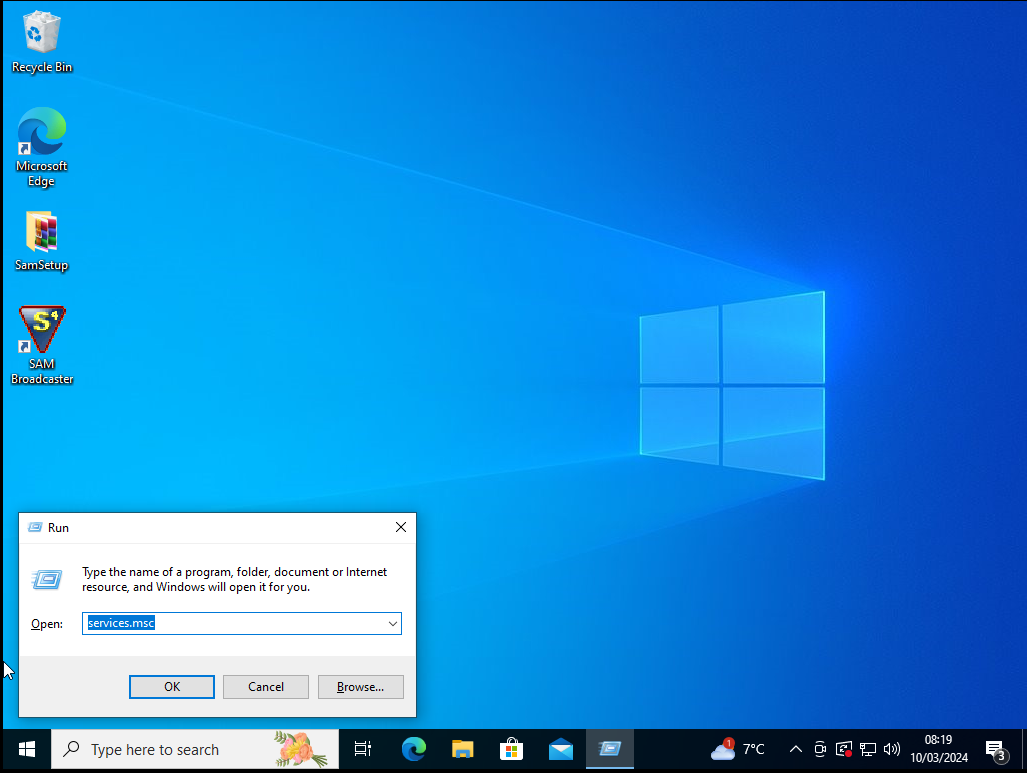Open Microsoft Store from the taskbar
The width and height of the screenshot is (1027, 773).
511,749
